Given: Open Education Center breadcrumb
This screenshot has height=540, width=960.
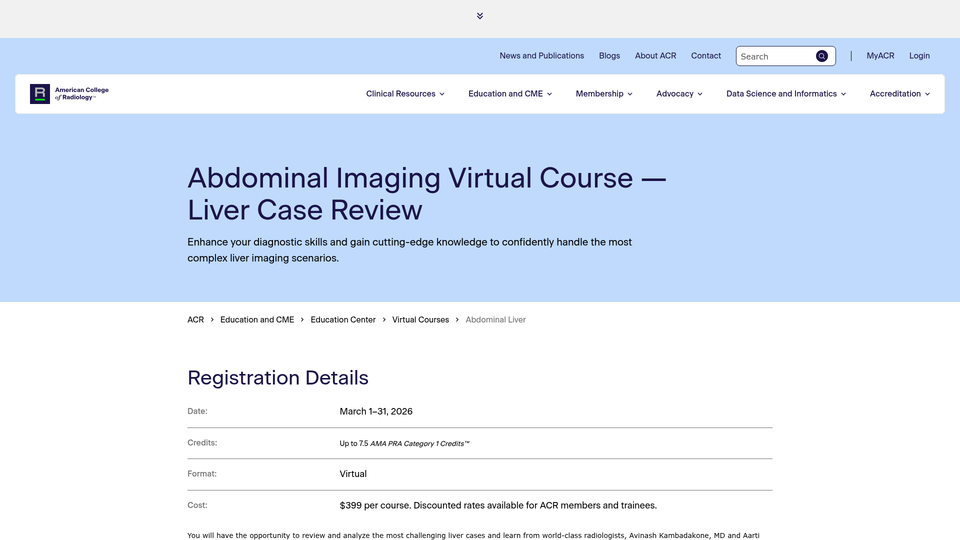Looking at the screenshot, I should 343,320.
